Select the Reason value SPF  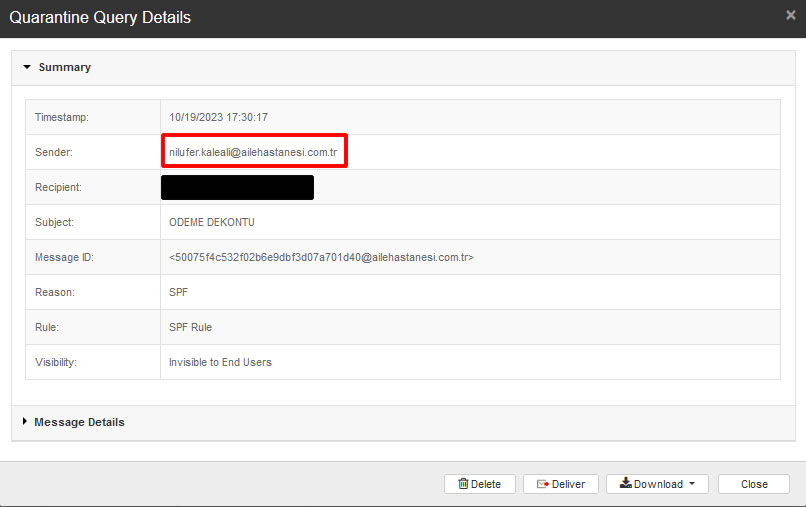click(178, 292)
